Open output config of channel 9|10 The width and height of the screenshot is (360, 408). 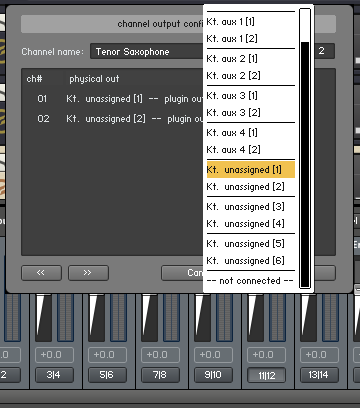[213, 375]
